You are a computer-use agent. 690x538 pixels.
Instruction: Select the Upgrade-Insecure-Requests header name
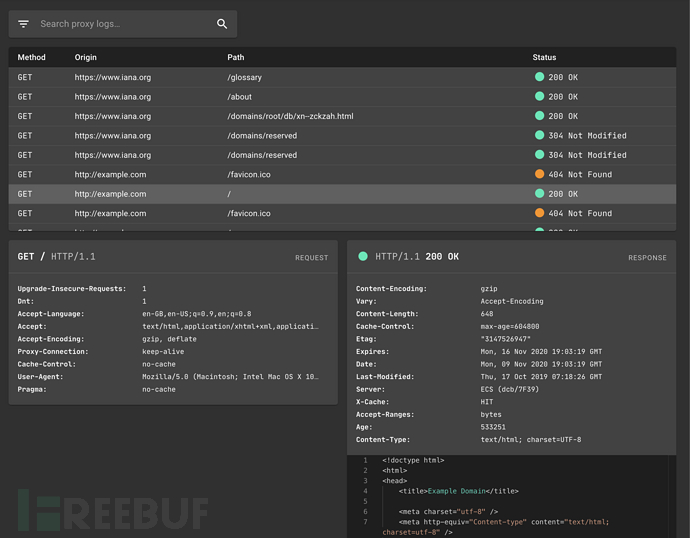pyautogui.click(x=72, y=289)
